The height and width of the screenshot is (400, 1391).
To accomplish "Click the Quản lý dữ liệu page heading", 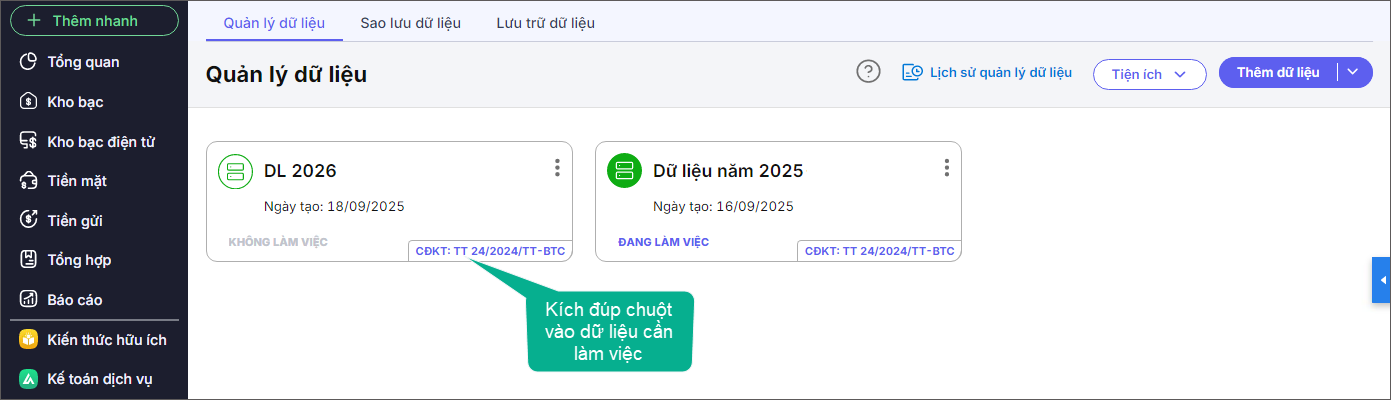I will 286,74.
